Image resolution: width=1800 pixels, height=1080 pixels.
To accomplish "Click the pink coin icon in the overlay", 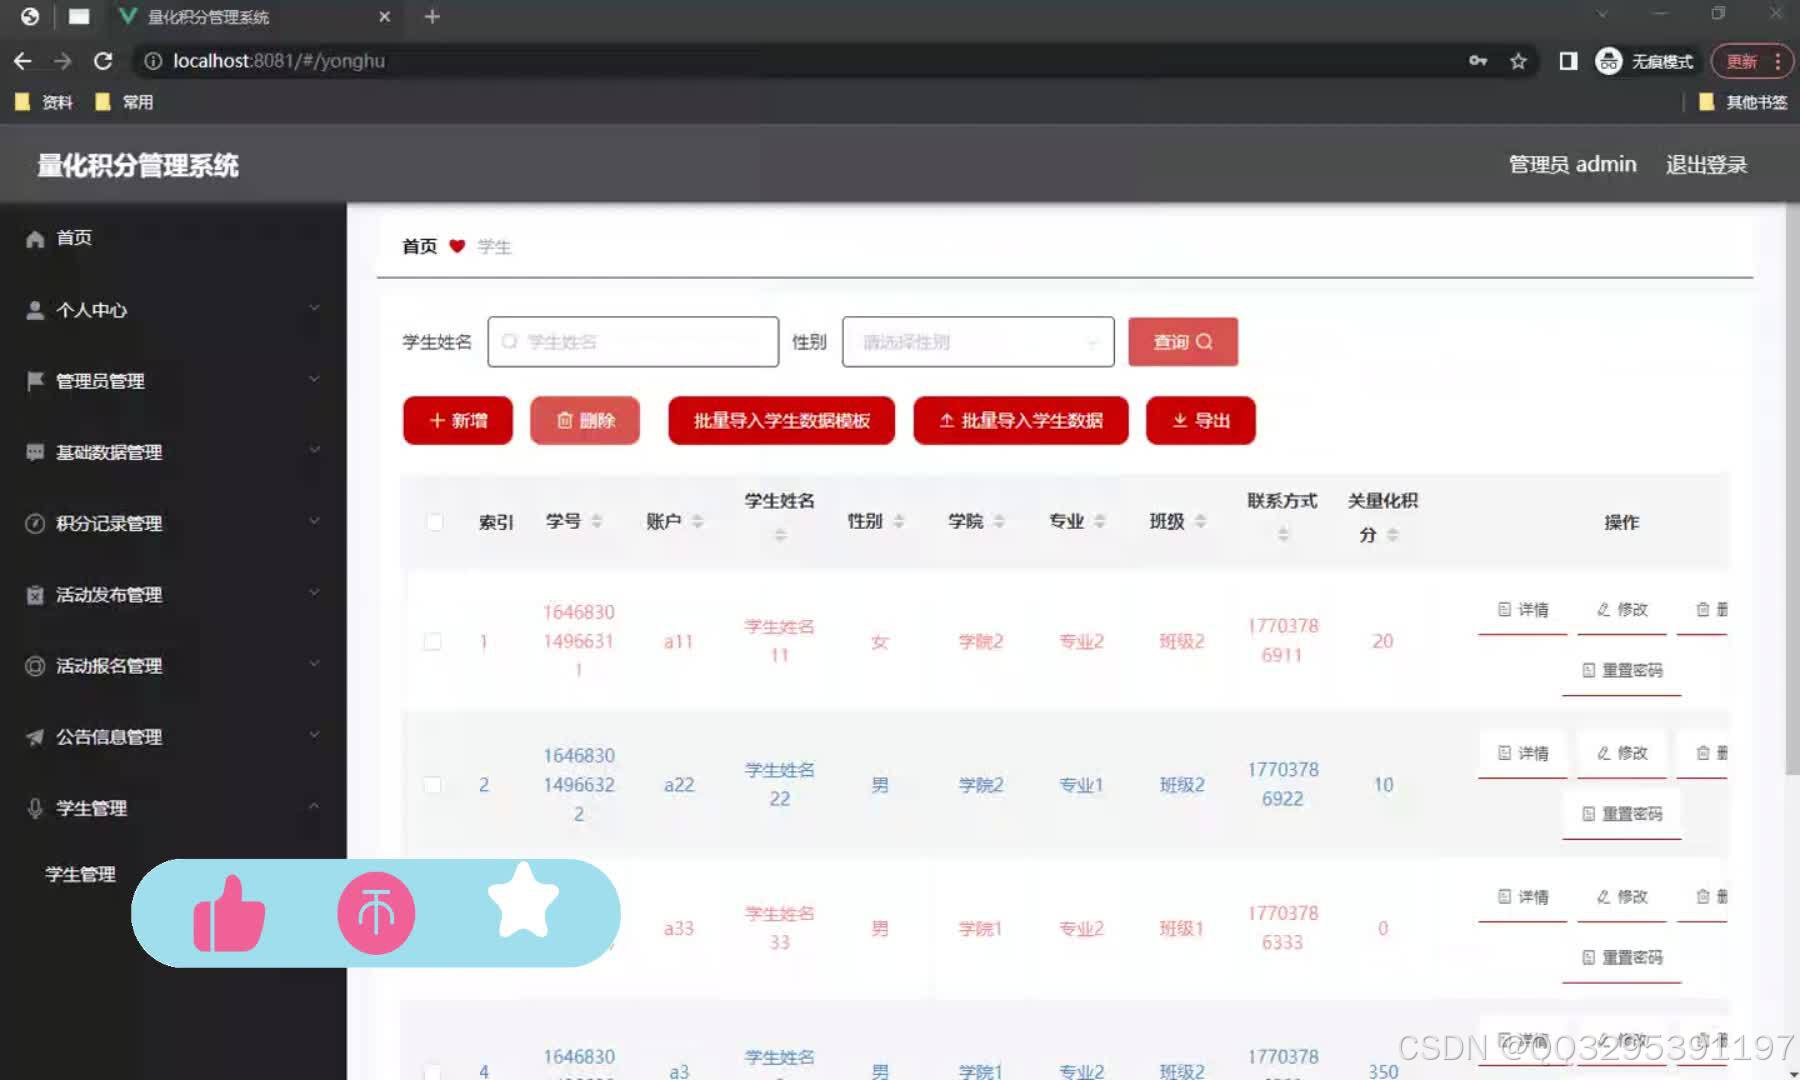I will 376,913.
